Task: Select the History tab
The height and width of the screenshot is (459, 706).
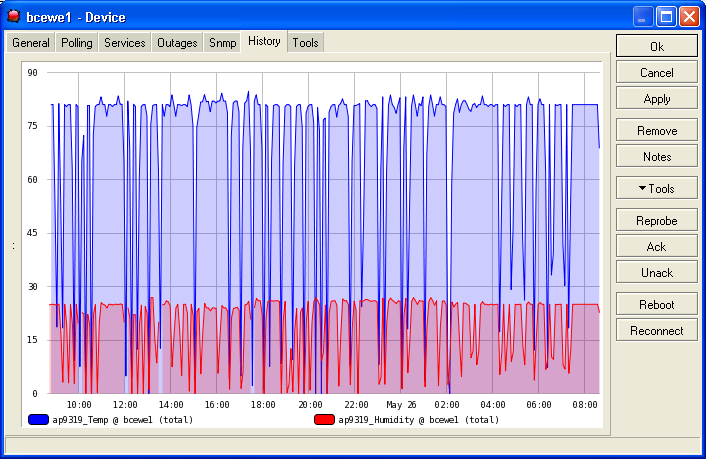Action: (264, 41)
